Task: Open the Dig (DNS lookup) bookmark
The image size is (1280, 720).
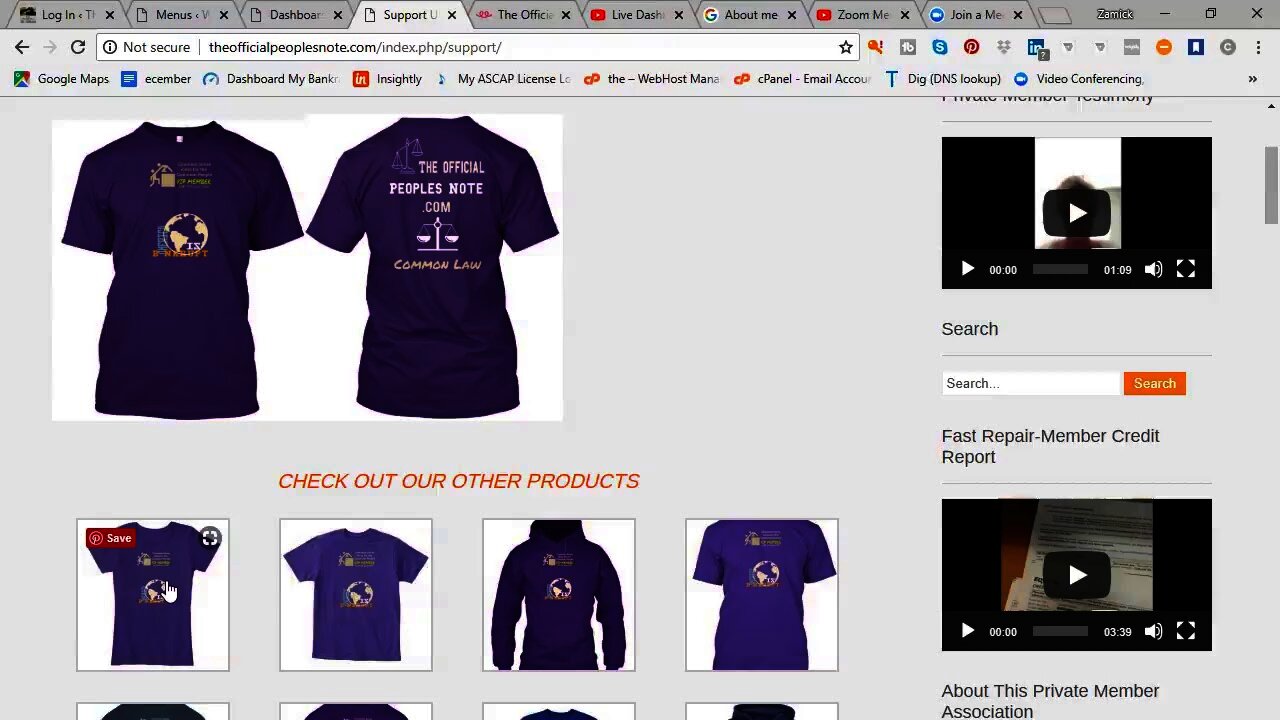Action: click(x=943, y=79)
